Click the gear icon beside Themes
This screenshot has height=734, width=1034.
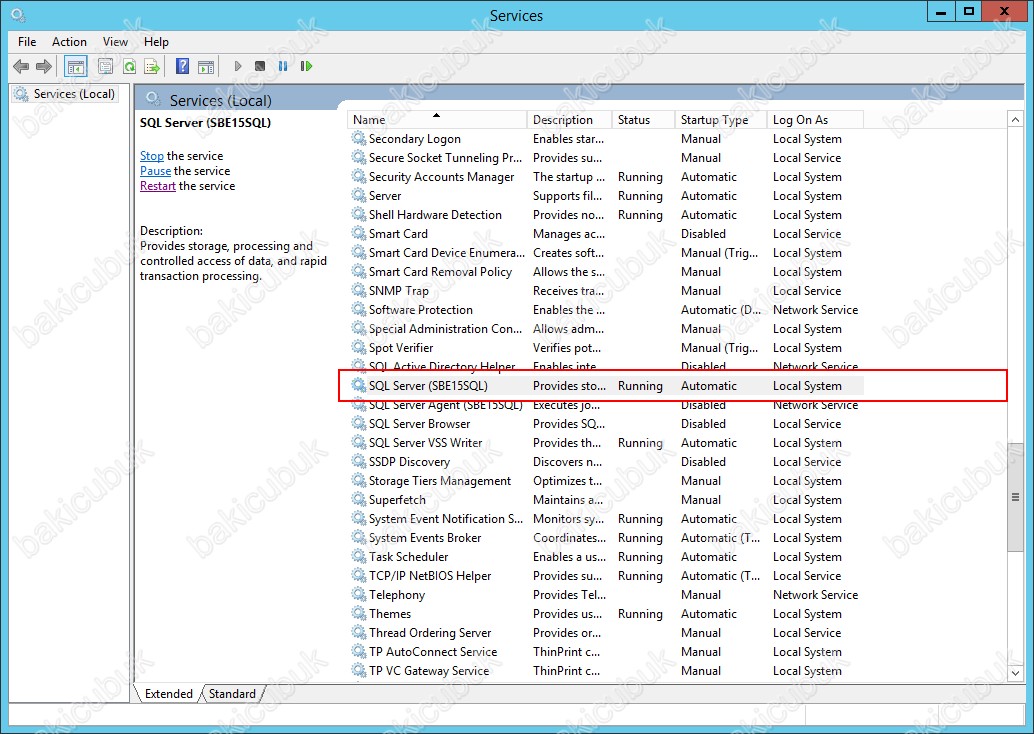pyautogui.click(x=359, y=613)
